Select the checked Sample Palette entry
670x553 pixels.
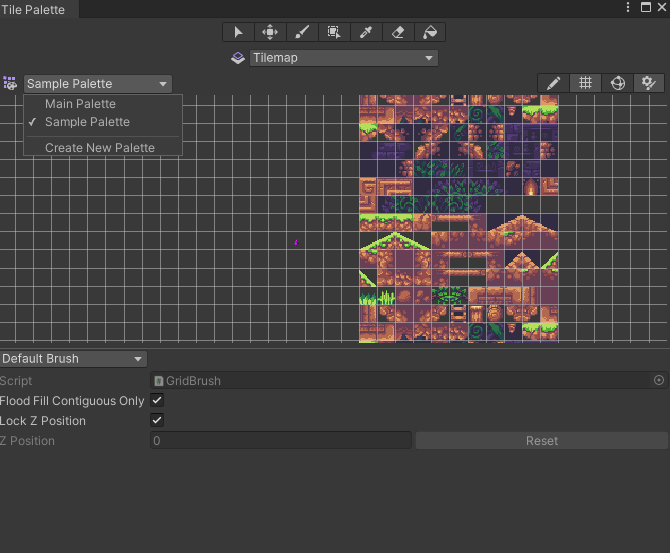(x=103, y=122)
